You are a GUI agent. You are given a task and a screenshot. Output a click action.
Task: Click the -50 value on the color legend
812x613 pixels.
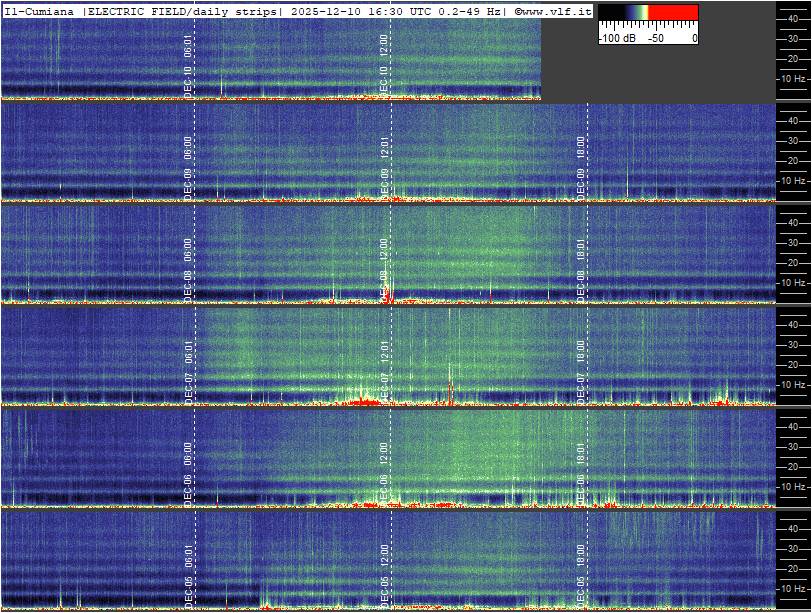pyautogui.click(x=656, y=38)
